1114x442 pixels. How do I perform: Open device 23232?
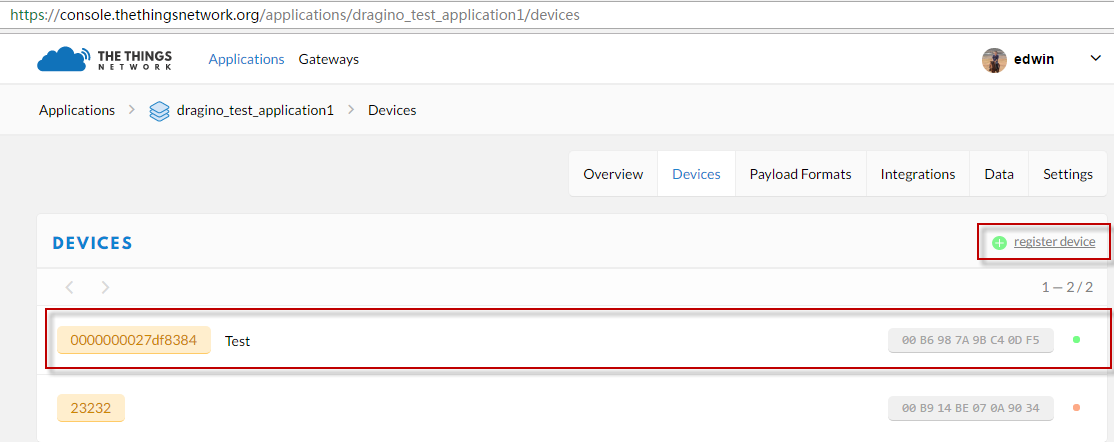tap(91, 408)
